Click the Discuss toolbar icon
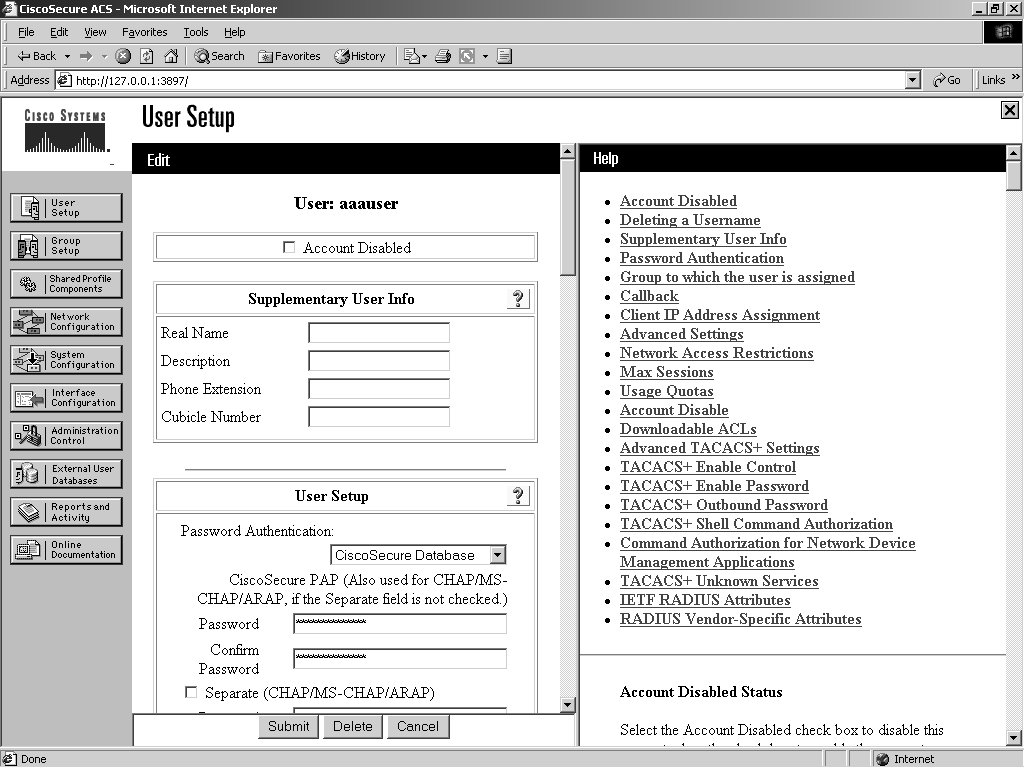1024x768 pixels. 504,56
